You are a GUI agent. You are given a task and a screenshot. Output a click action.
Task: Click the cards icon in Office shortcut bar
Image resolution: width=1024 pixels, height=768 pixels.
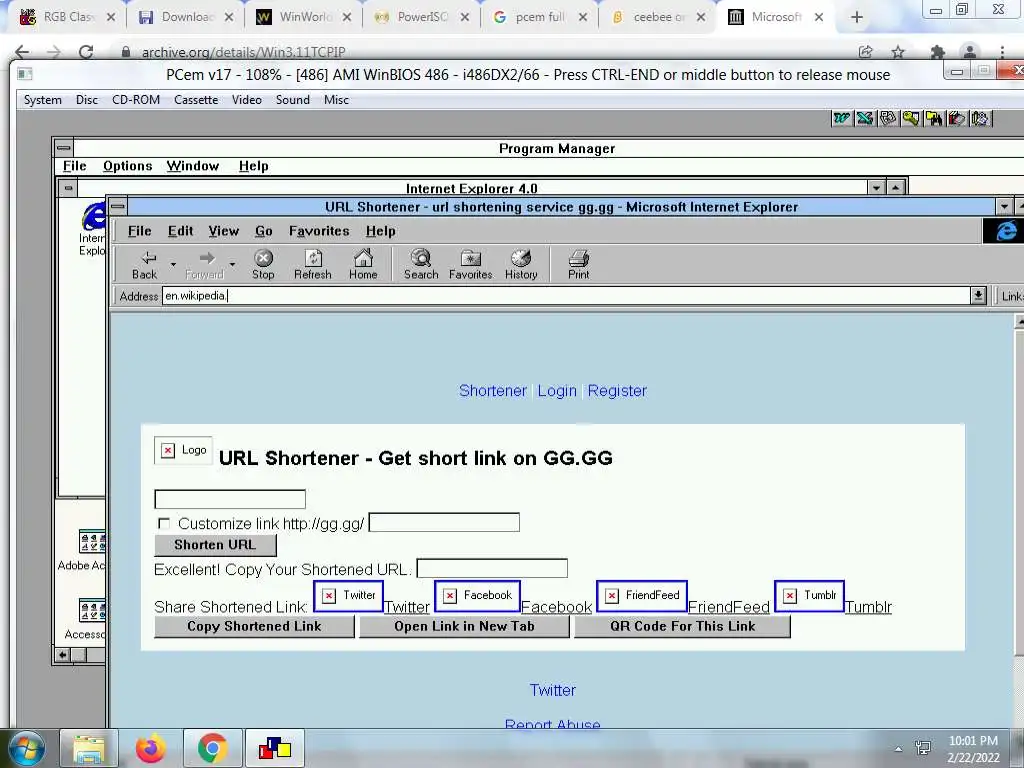tap(888, 118)
